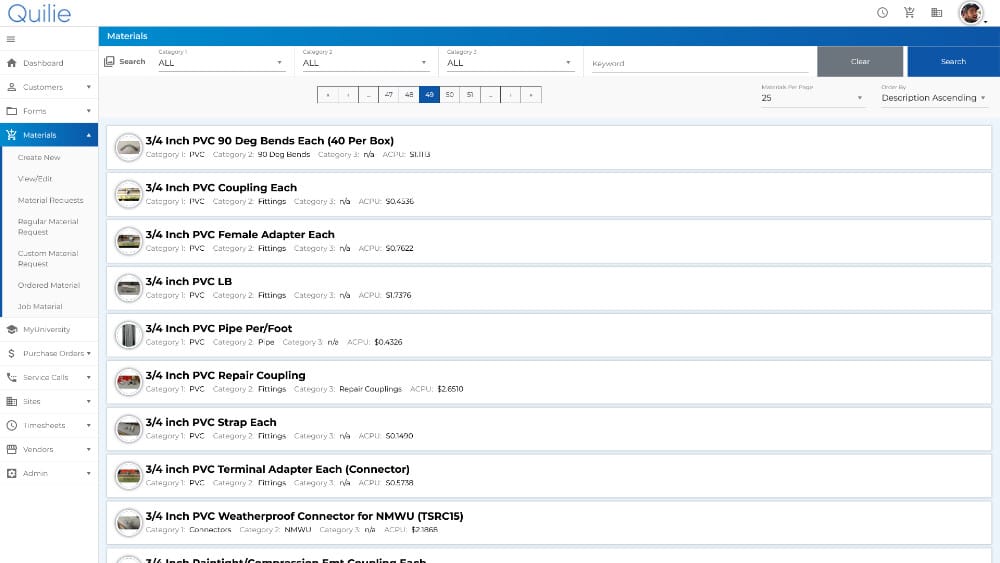
Task: Open thumbnail of 3/4 inch PVC LB
Action: (x=128, y=288)
